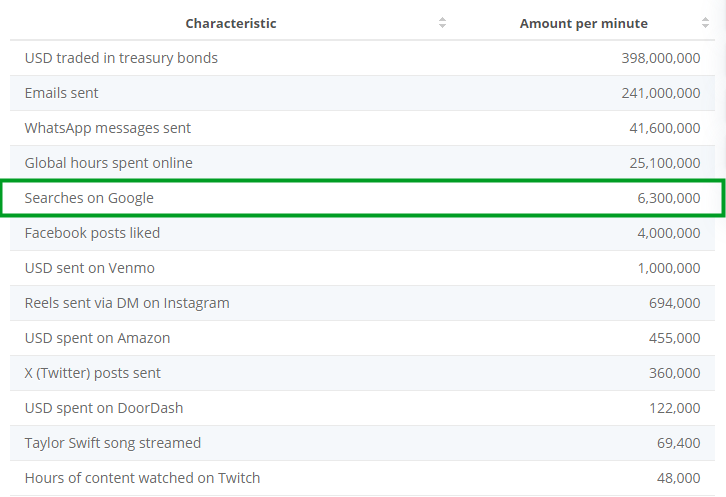
Task: Click the 398,000,000 treasury bonds value
Action: pos(661,58)
